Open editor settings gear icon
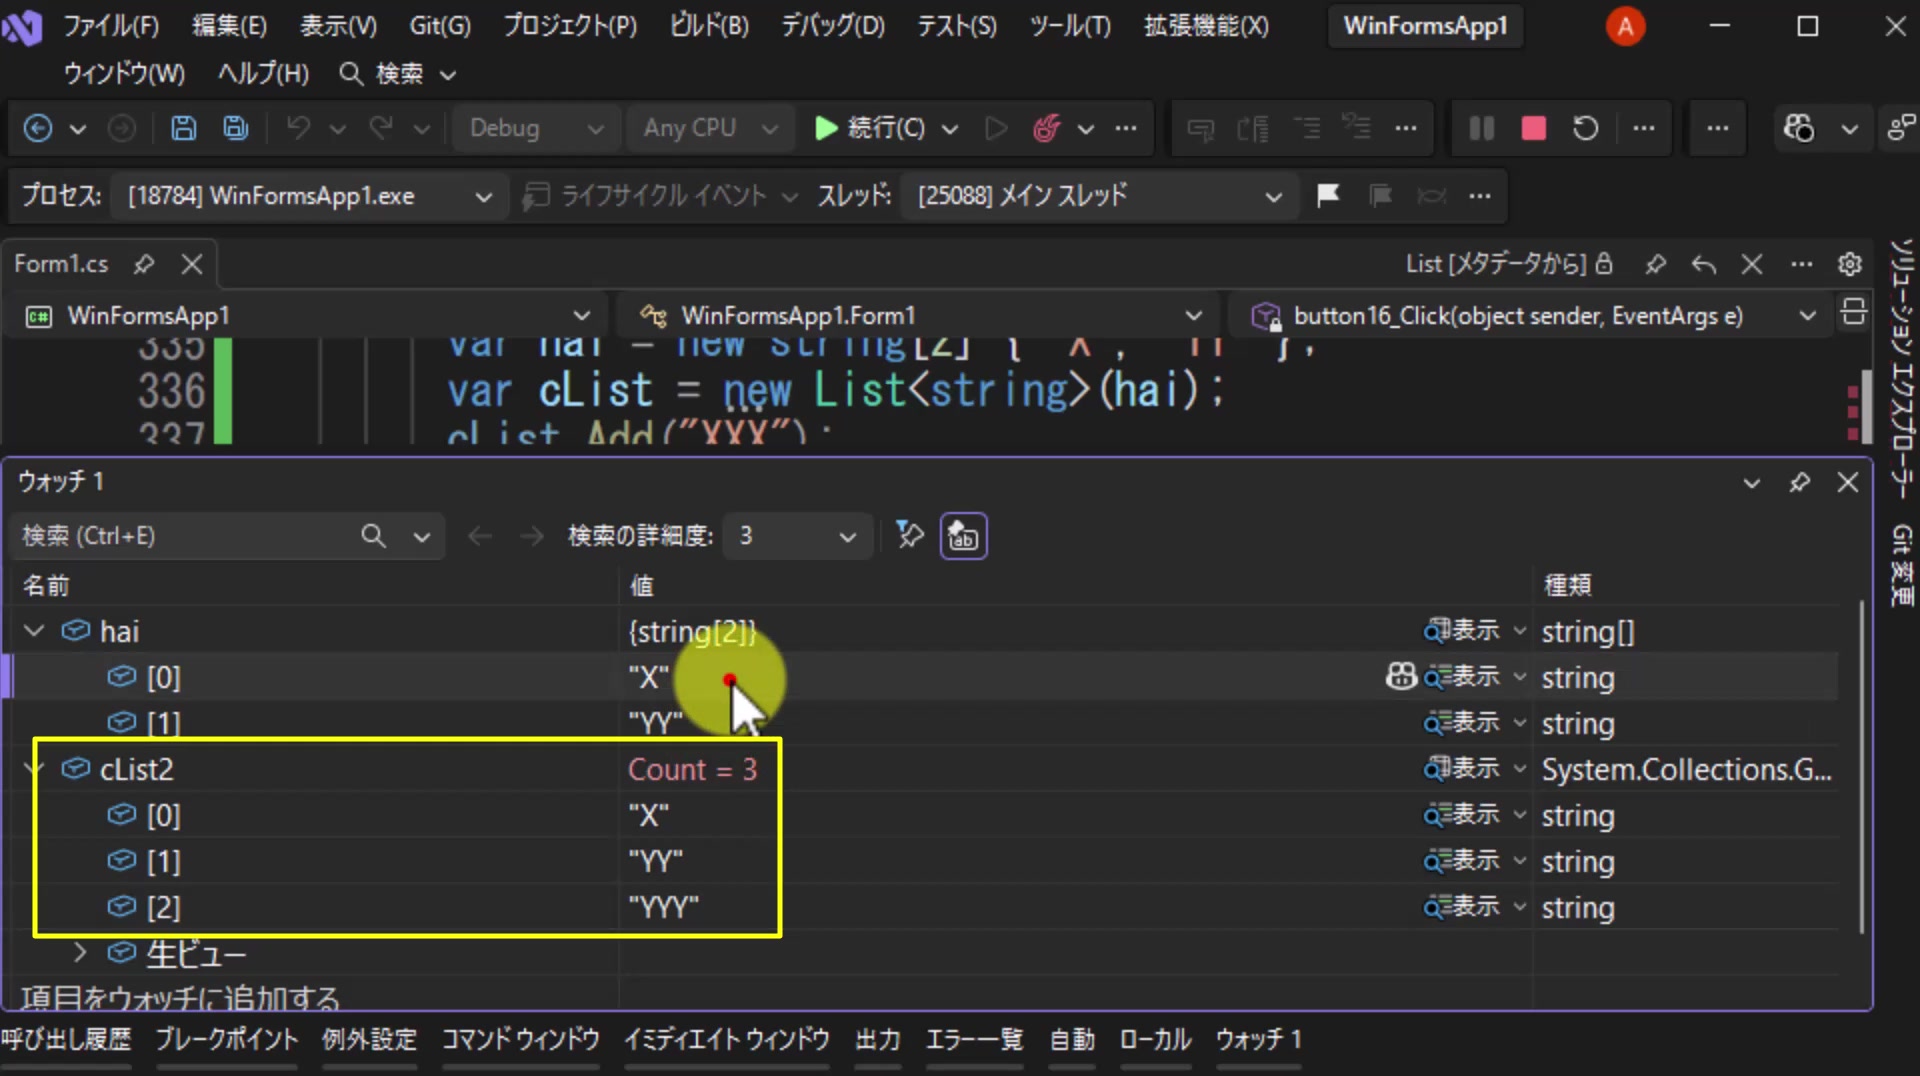1920x1076 pixels. point(1849,264)
